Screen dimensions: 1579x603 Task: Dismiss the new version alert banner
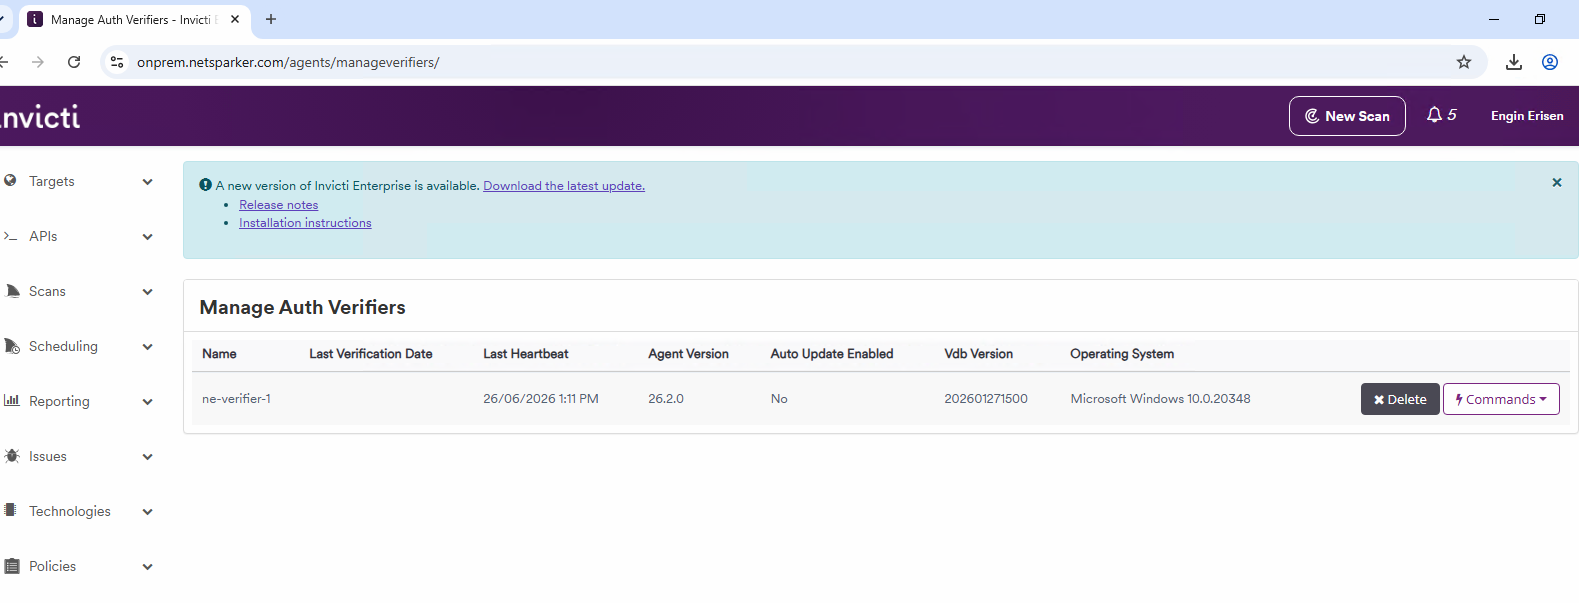pyautogui.click(x=1557, y=182)
